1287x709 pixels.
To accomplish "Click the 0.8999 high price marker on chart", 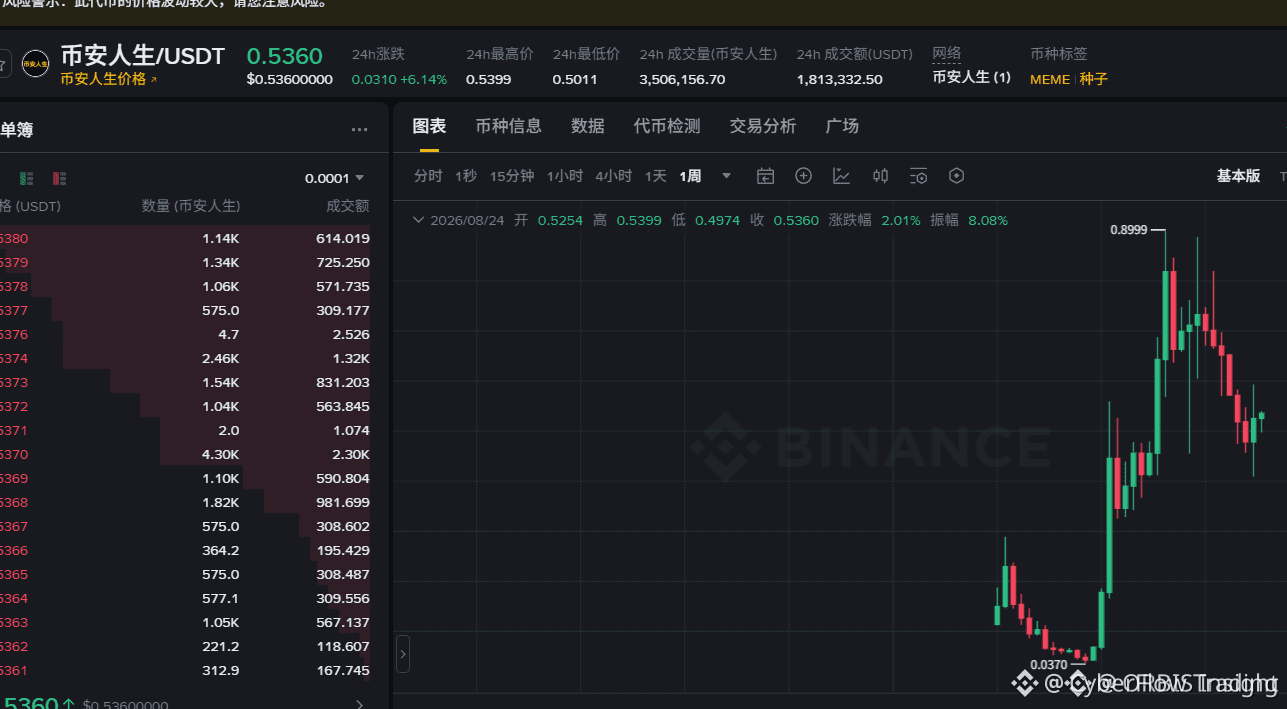I will point(1129,229).
